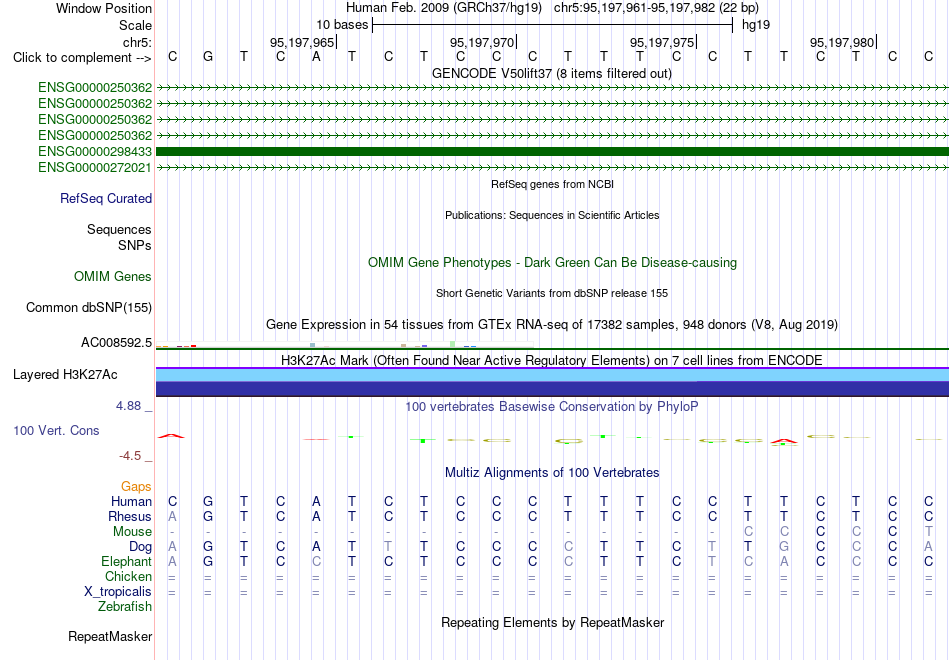Image resolution: width=950 pixels, height=660 pixels.
Task: Click the T base in Mouse alignment row
Action: pyautogui.click(x=929, y=532)
